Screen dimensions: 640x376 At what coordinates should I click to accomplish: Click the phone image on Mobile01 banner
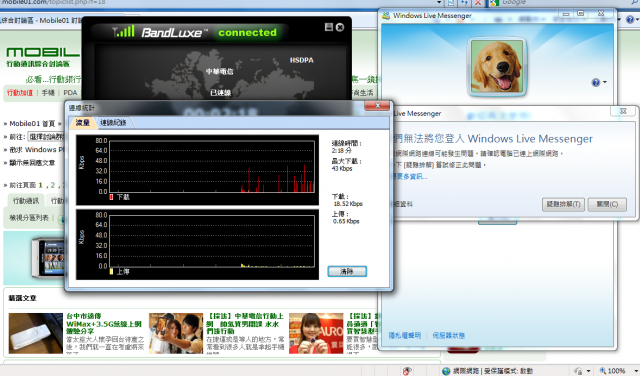48,258
